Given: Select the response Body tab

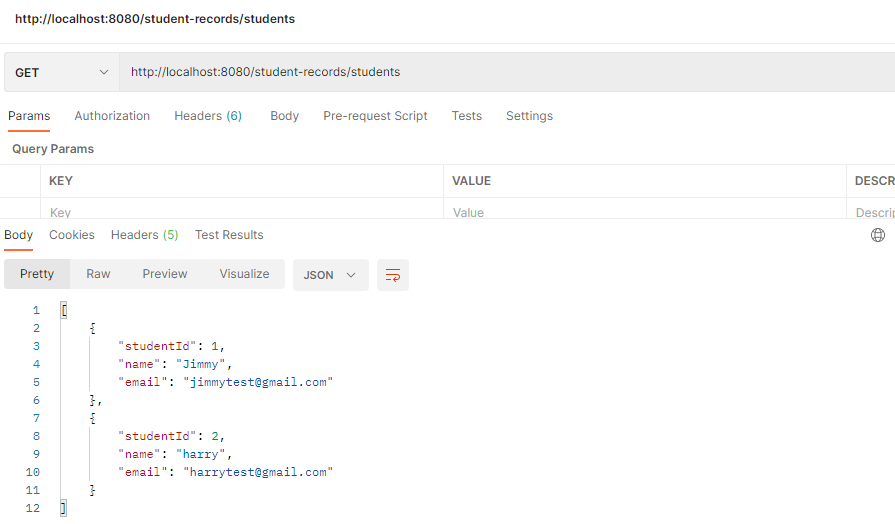Looking at the screenshot, I should click(x=18, y=235).
